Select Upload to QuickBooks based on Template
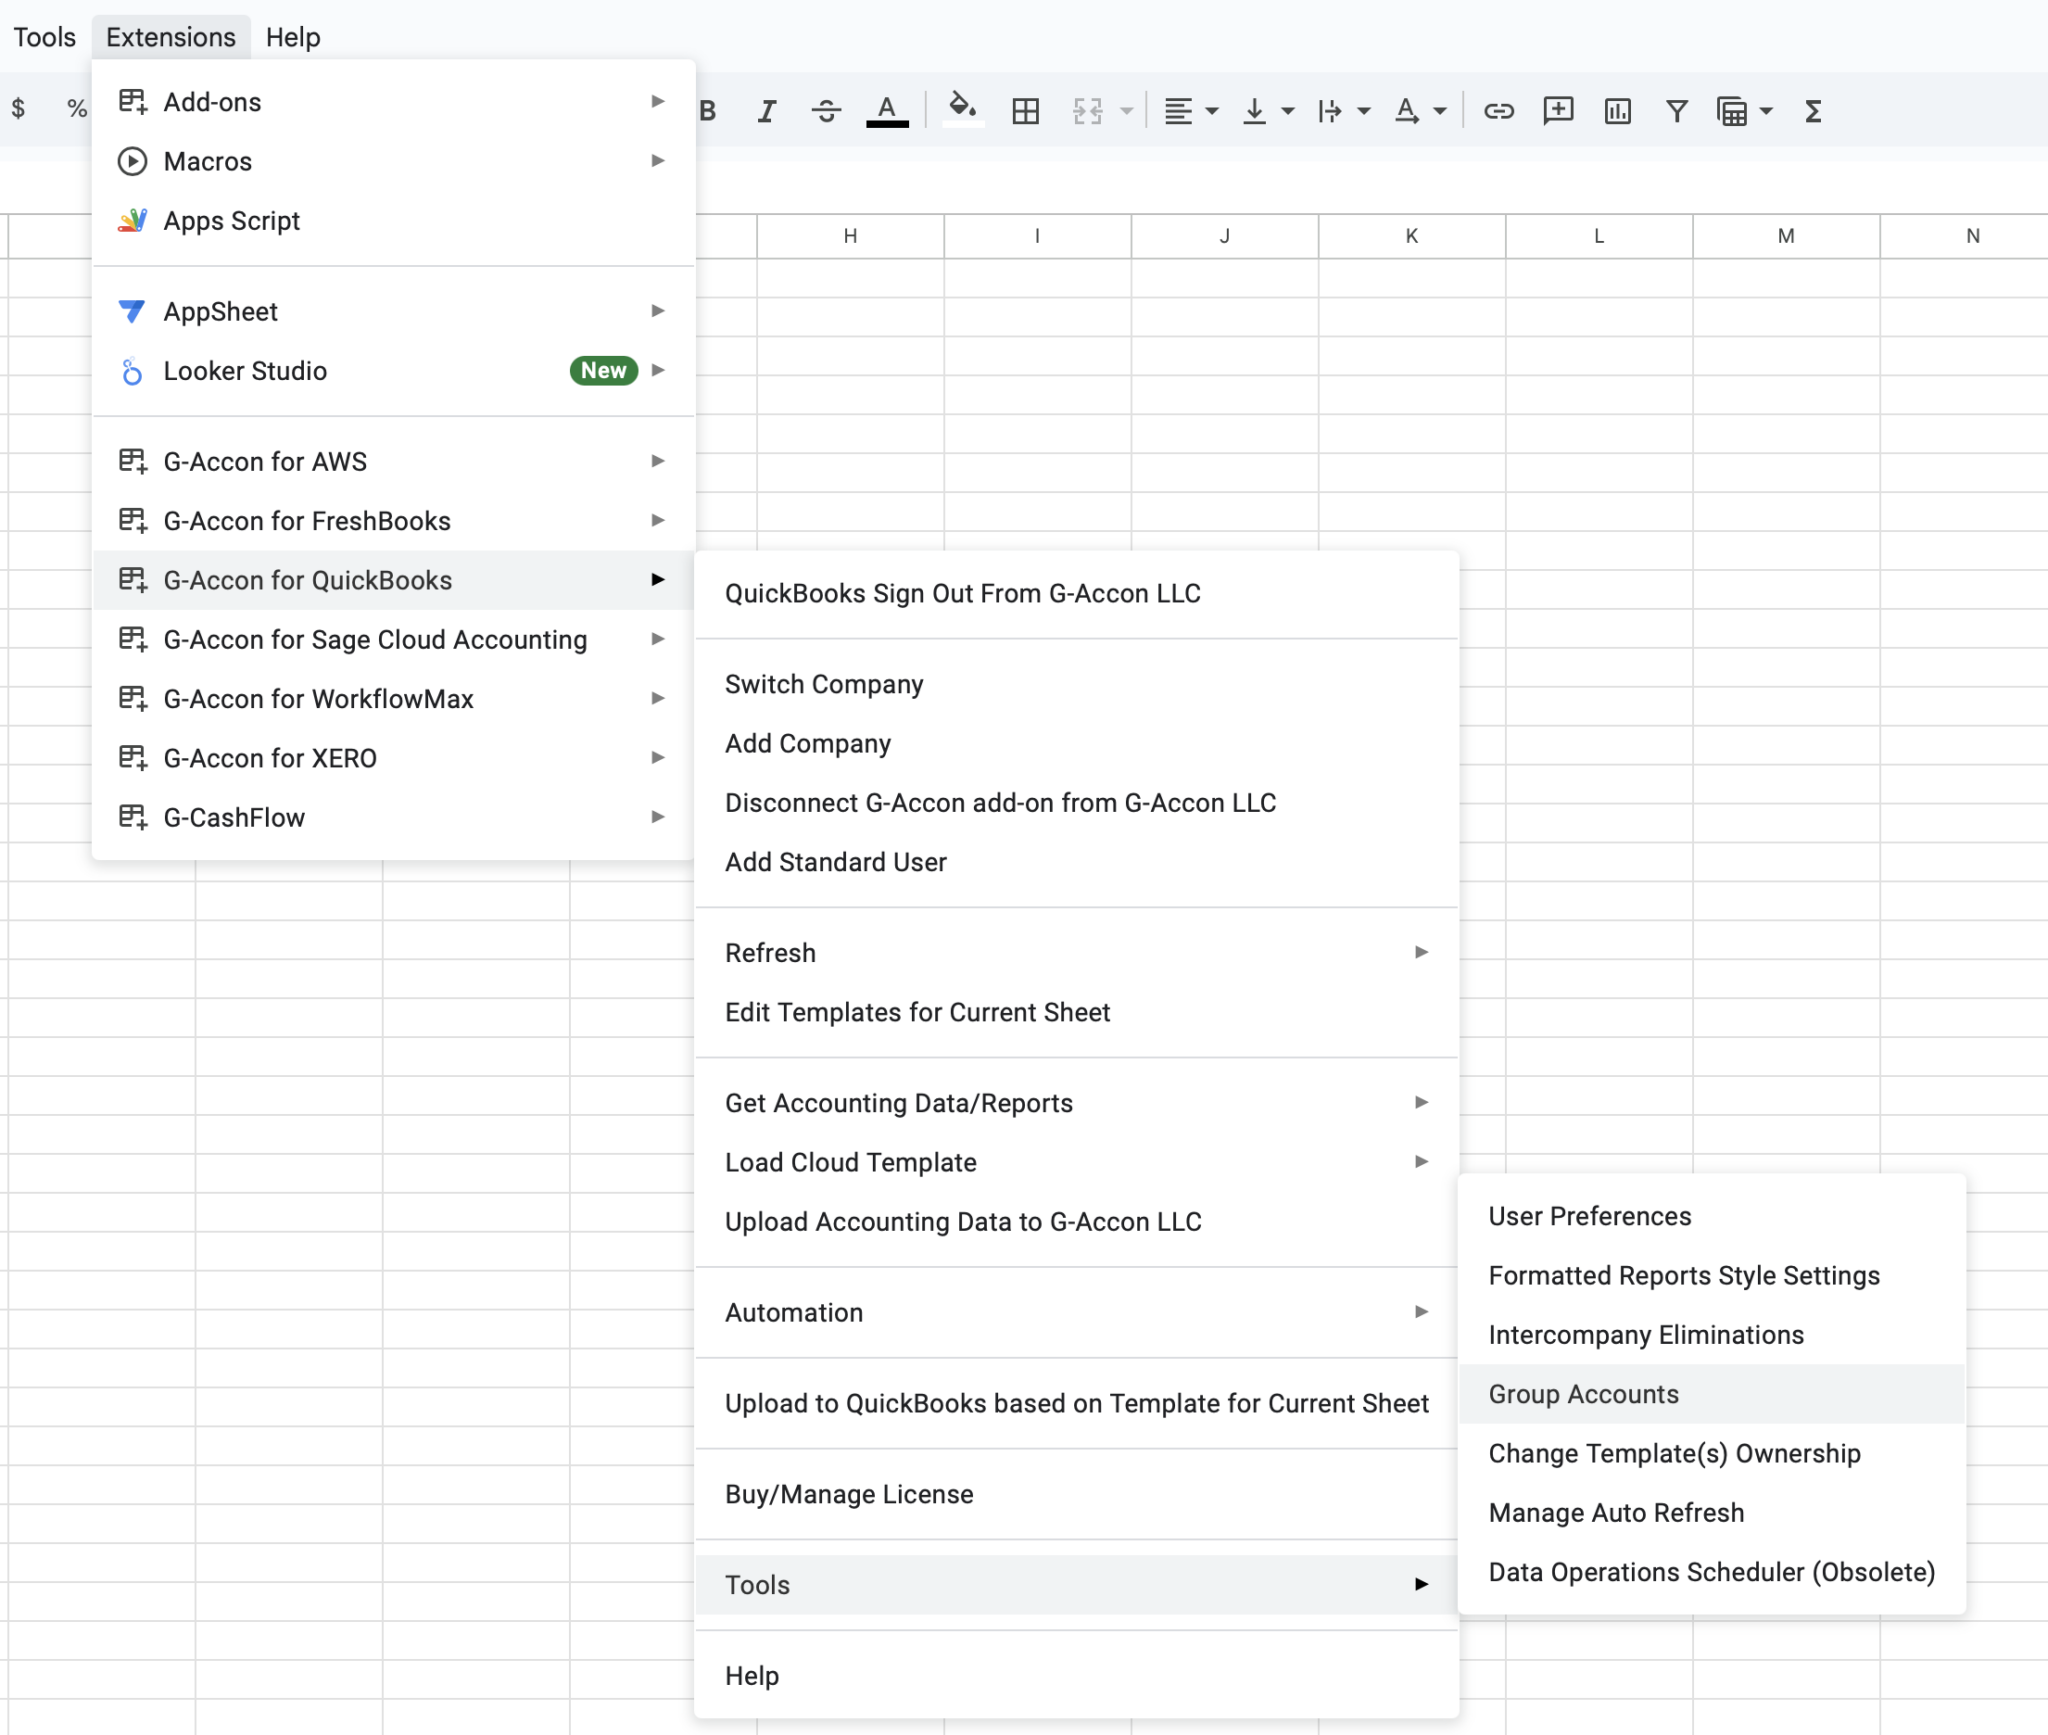 [1077, 1403]
